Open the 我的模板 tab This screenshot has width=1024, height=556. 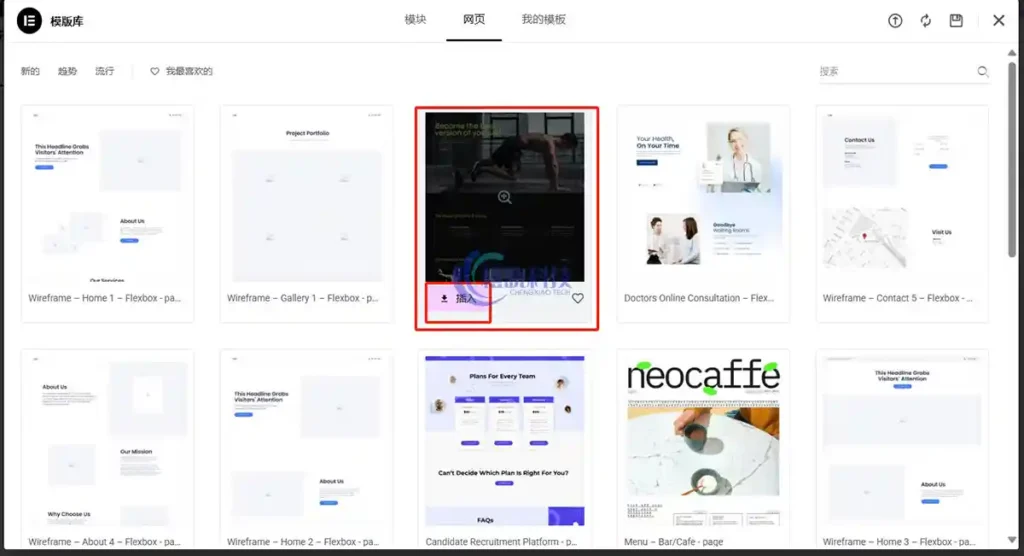click(543, 20)
